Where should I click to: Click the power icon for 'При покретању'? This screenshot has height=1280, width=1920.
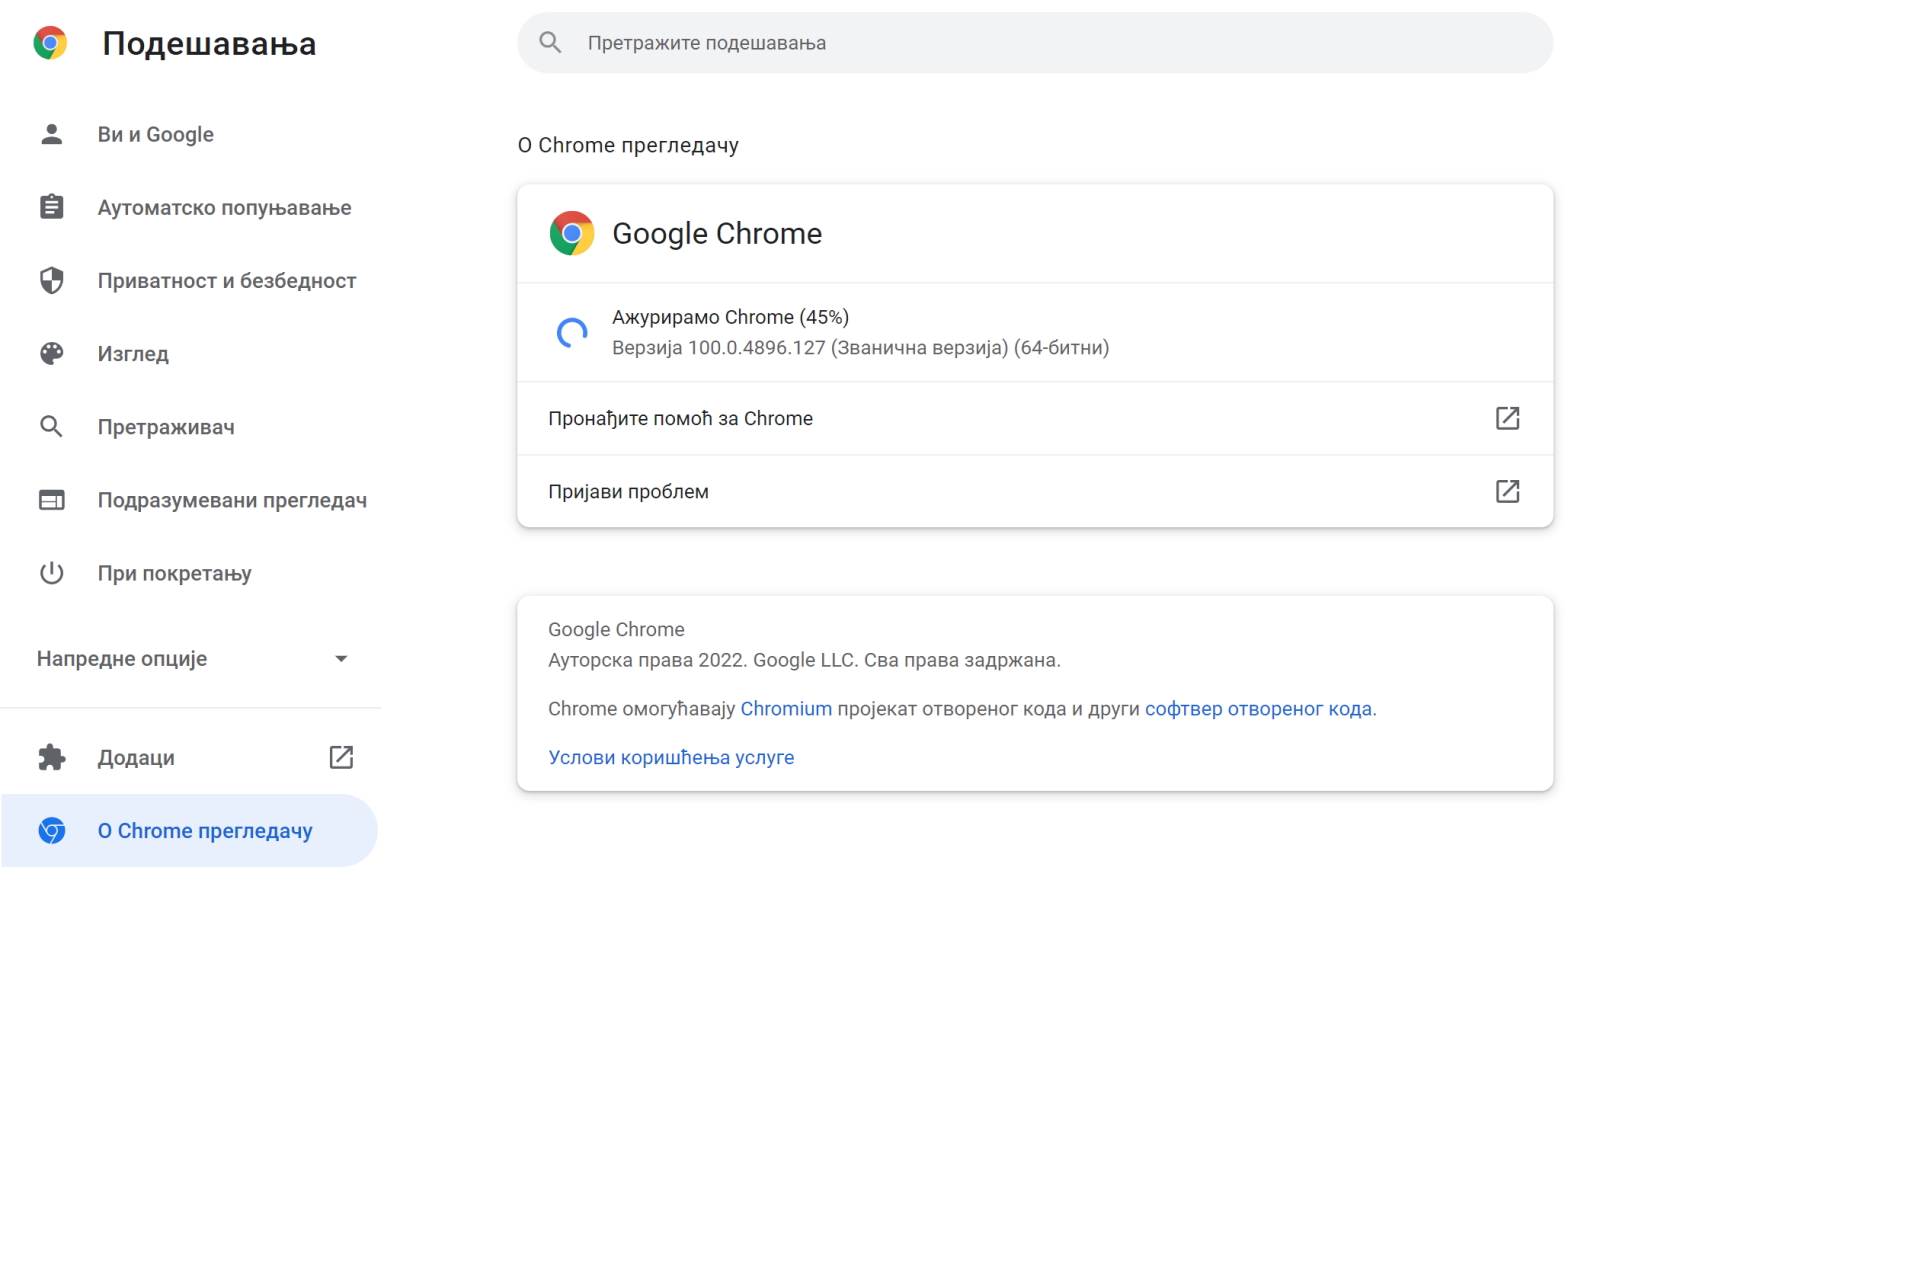click(x=51, y=572)
